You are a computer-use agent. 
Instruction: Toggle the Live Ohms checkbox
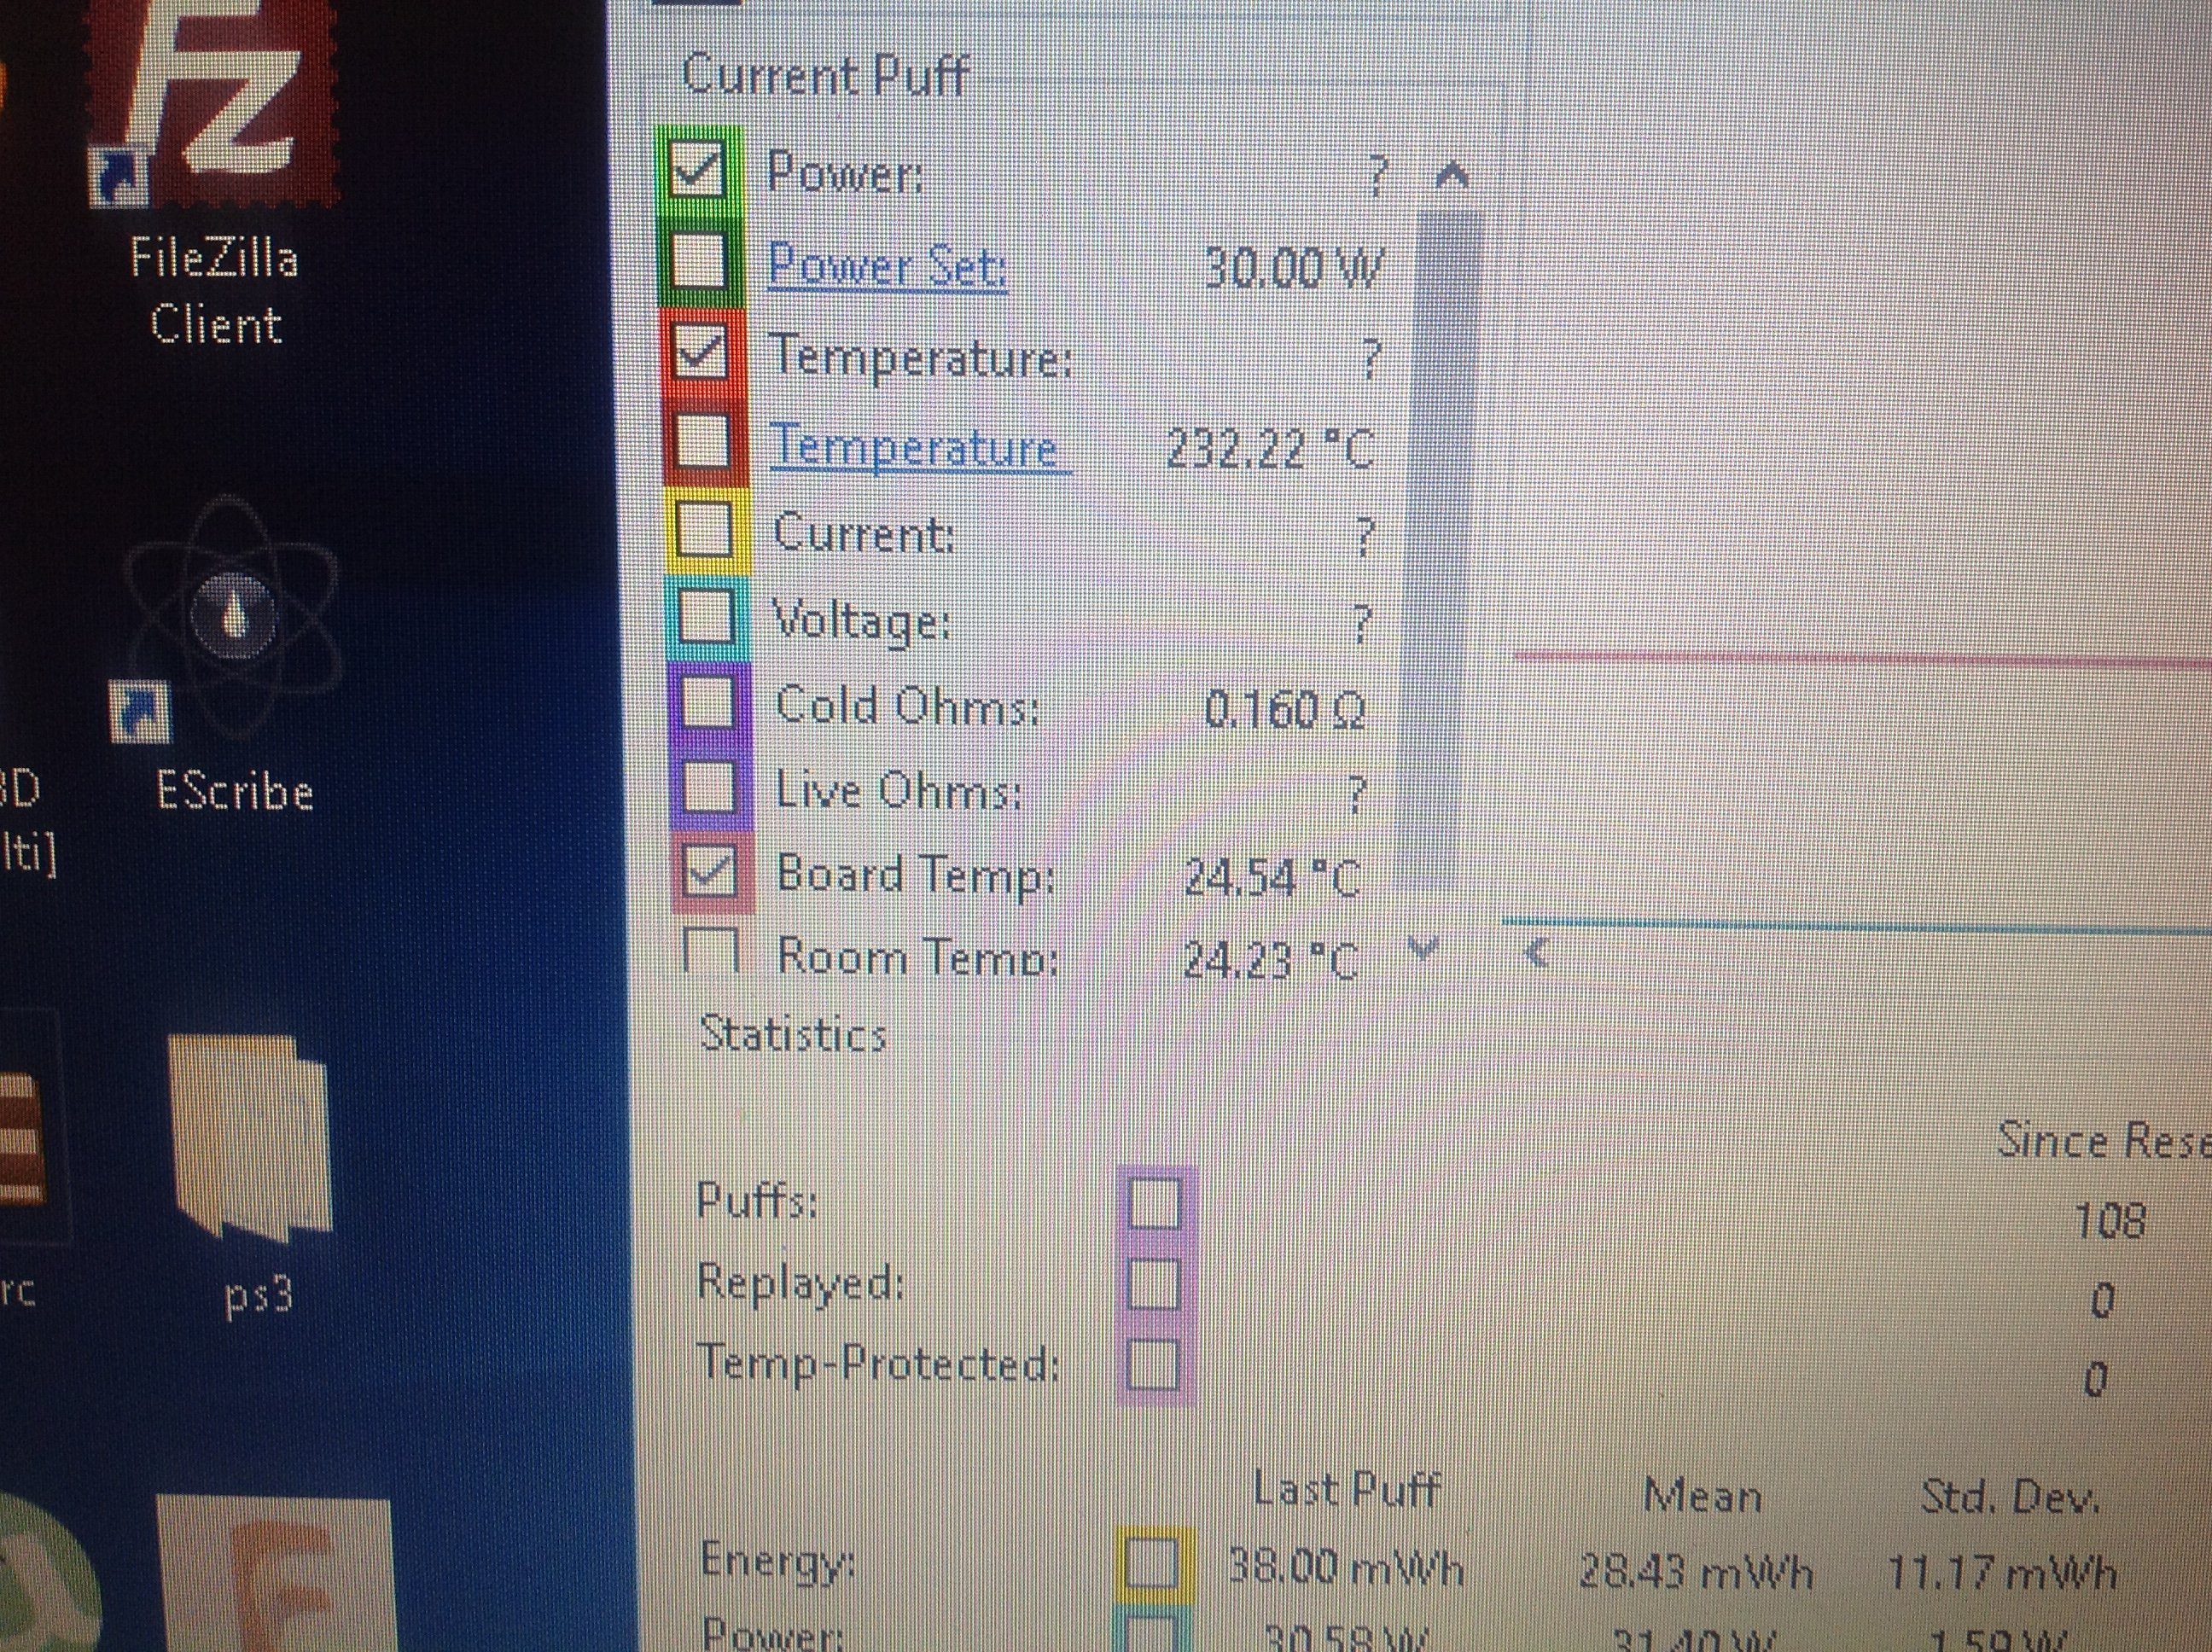(709, 787)
